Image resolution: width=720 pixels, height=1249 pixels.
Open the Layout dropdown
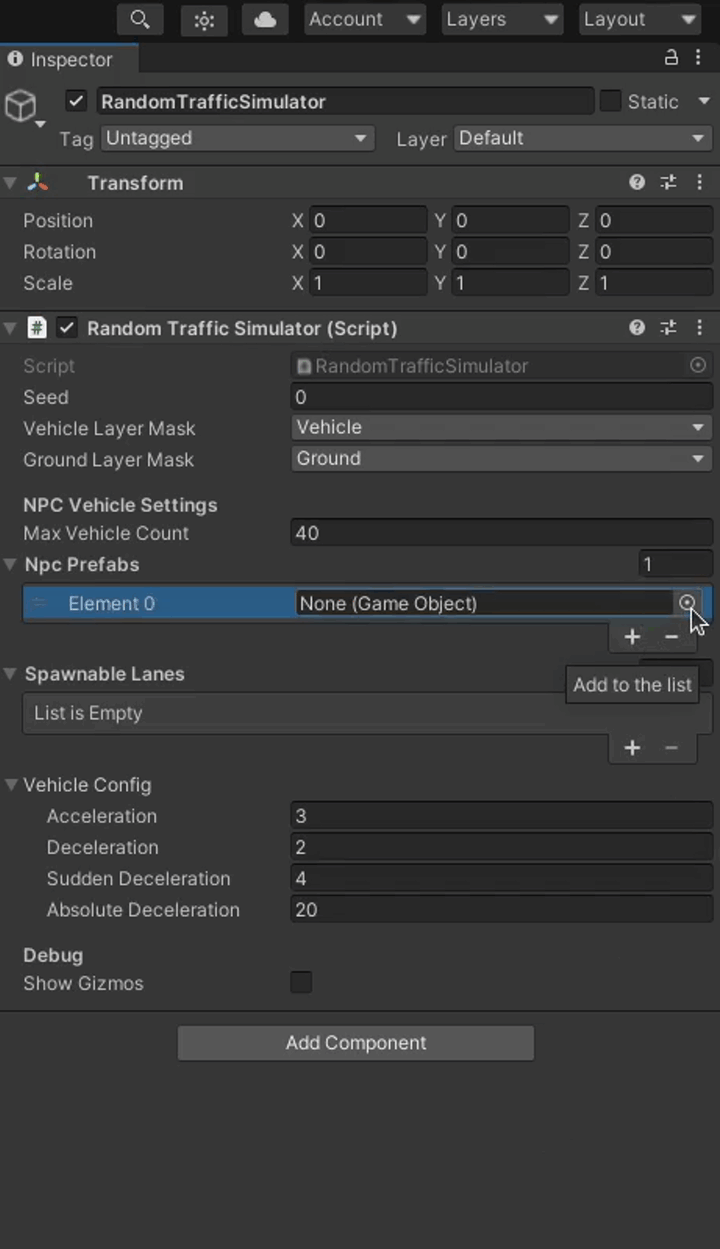click(640, 19)
